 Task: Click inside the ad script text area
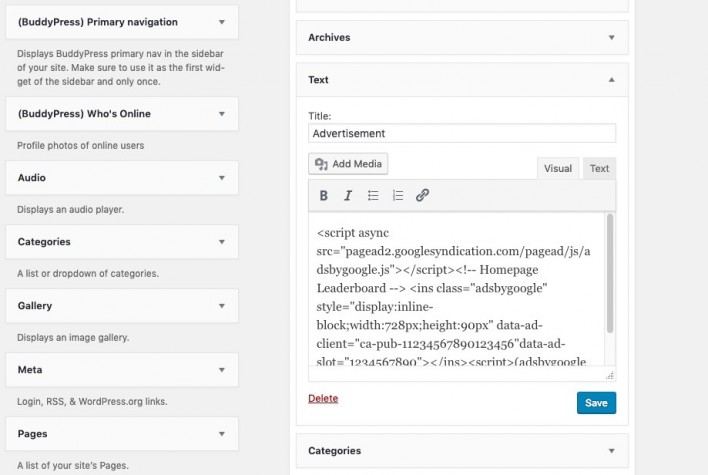pyautogui.click(x=456, y=289)
